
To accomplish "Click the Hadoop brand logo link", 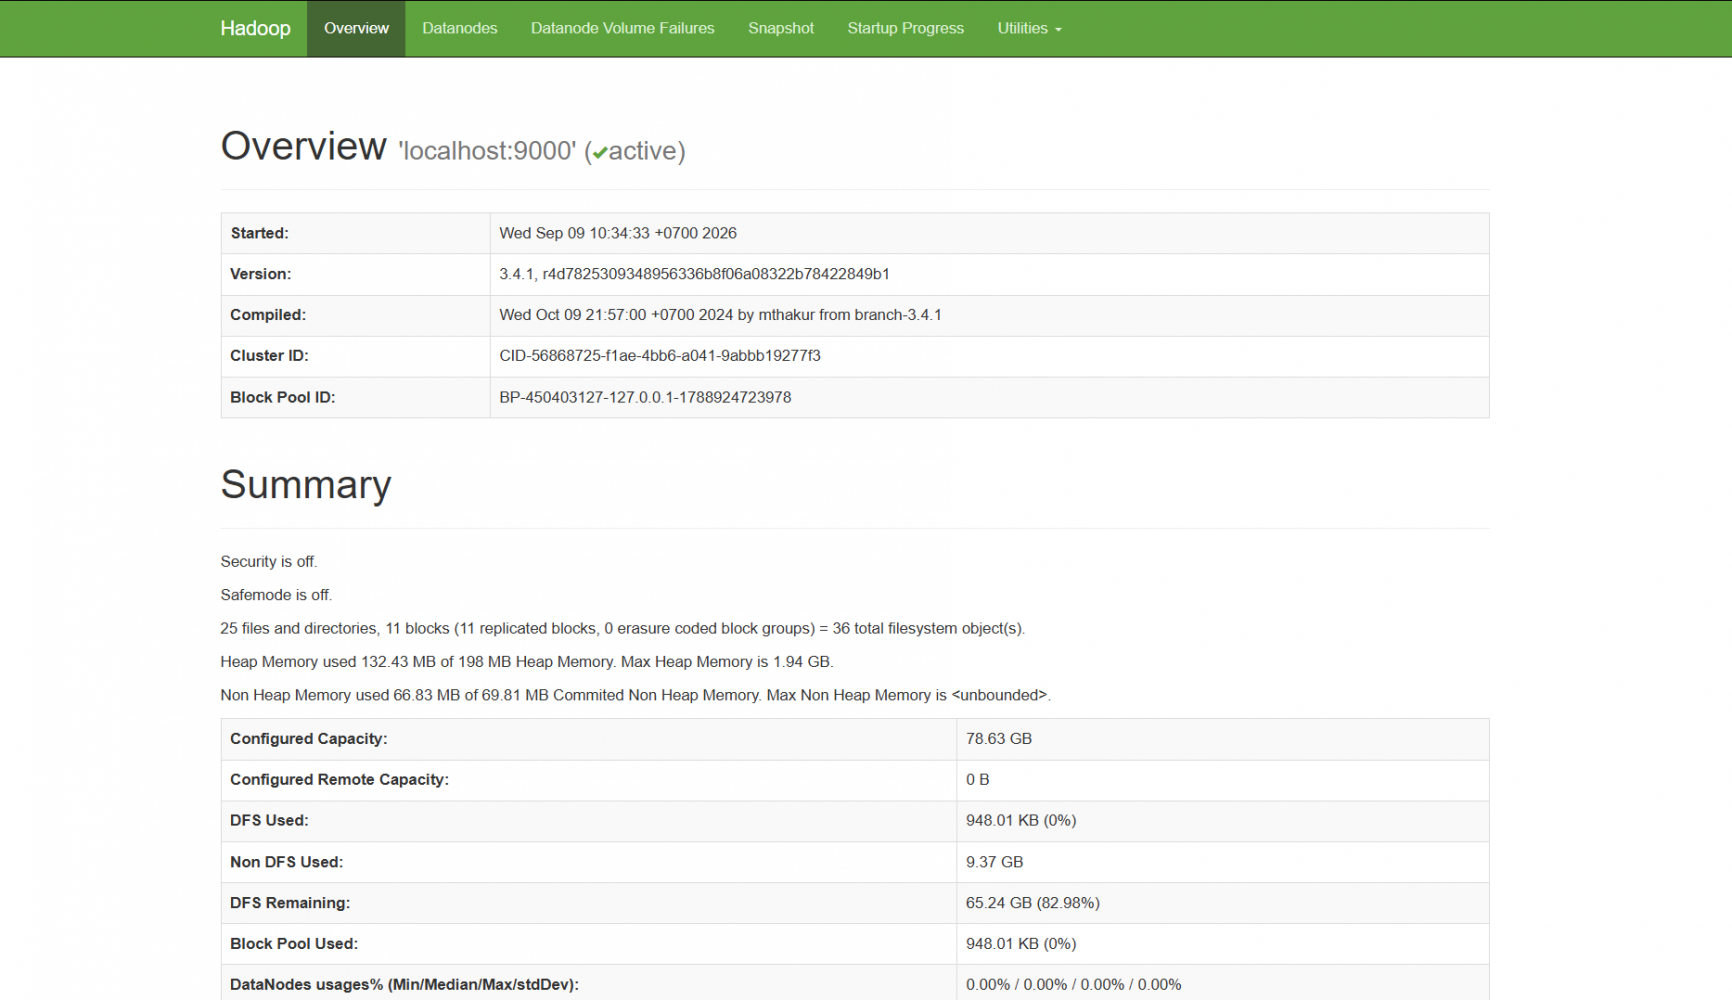I will tap(255, 28).
